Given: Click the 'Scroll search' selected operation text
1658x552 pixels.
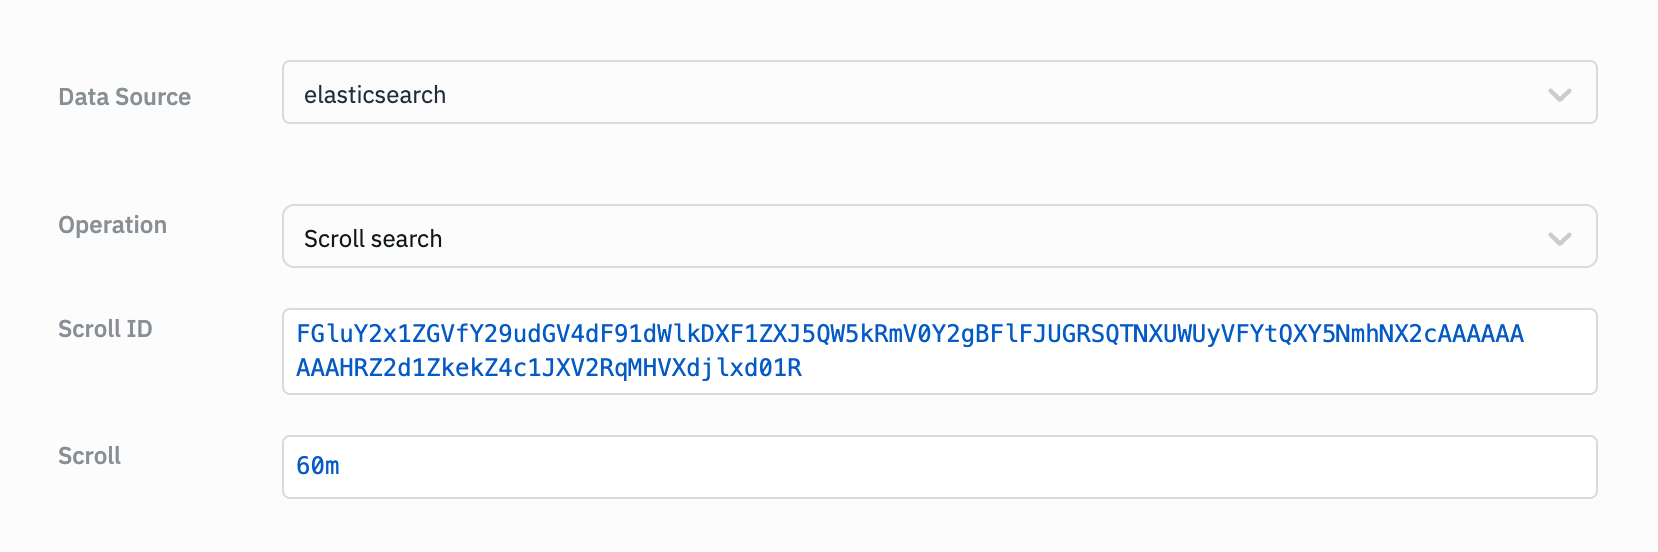Looking at the screenshot, I should coord(373,239).
